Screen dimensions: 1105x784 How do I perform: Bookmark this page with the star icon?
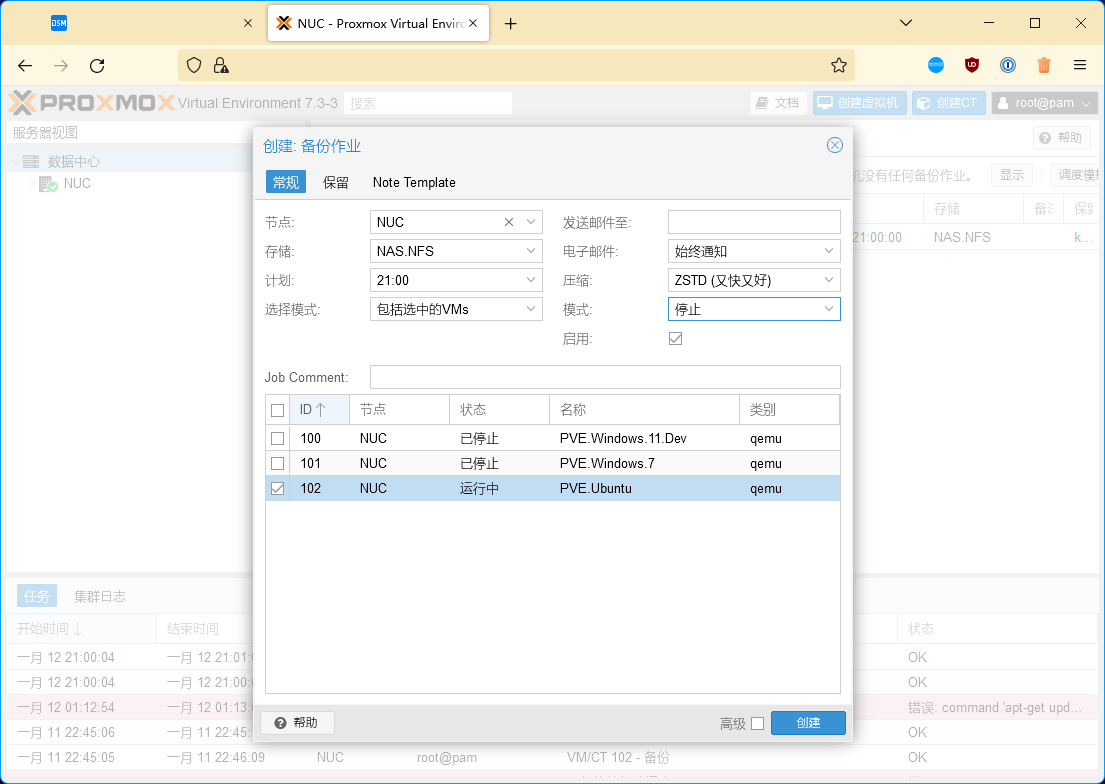coord(838,65)
